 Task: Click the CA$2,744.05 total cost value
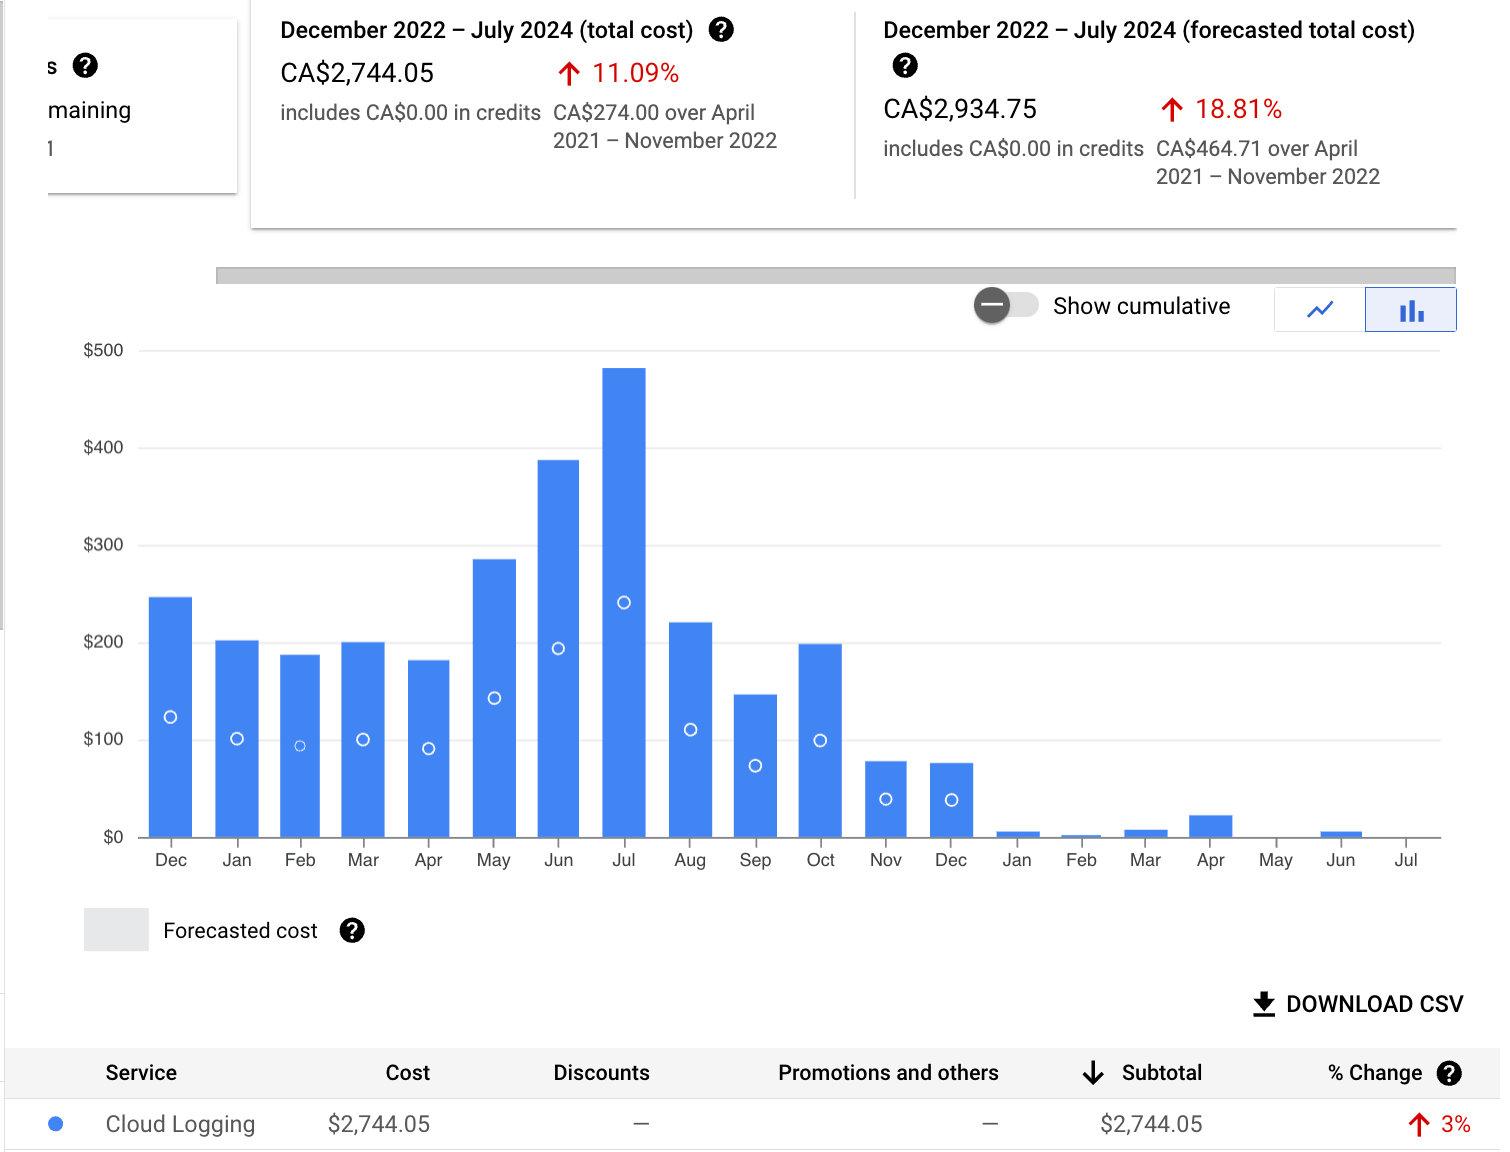point(357,73)
